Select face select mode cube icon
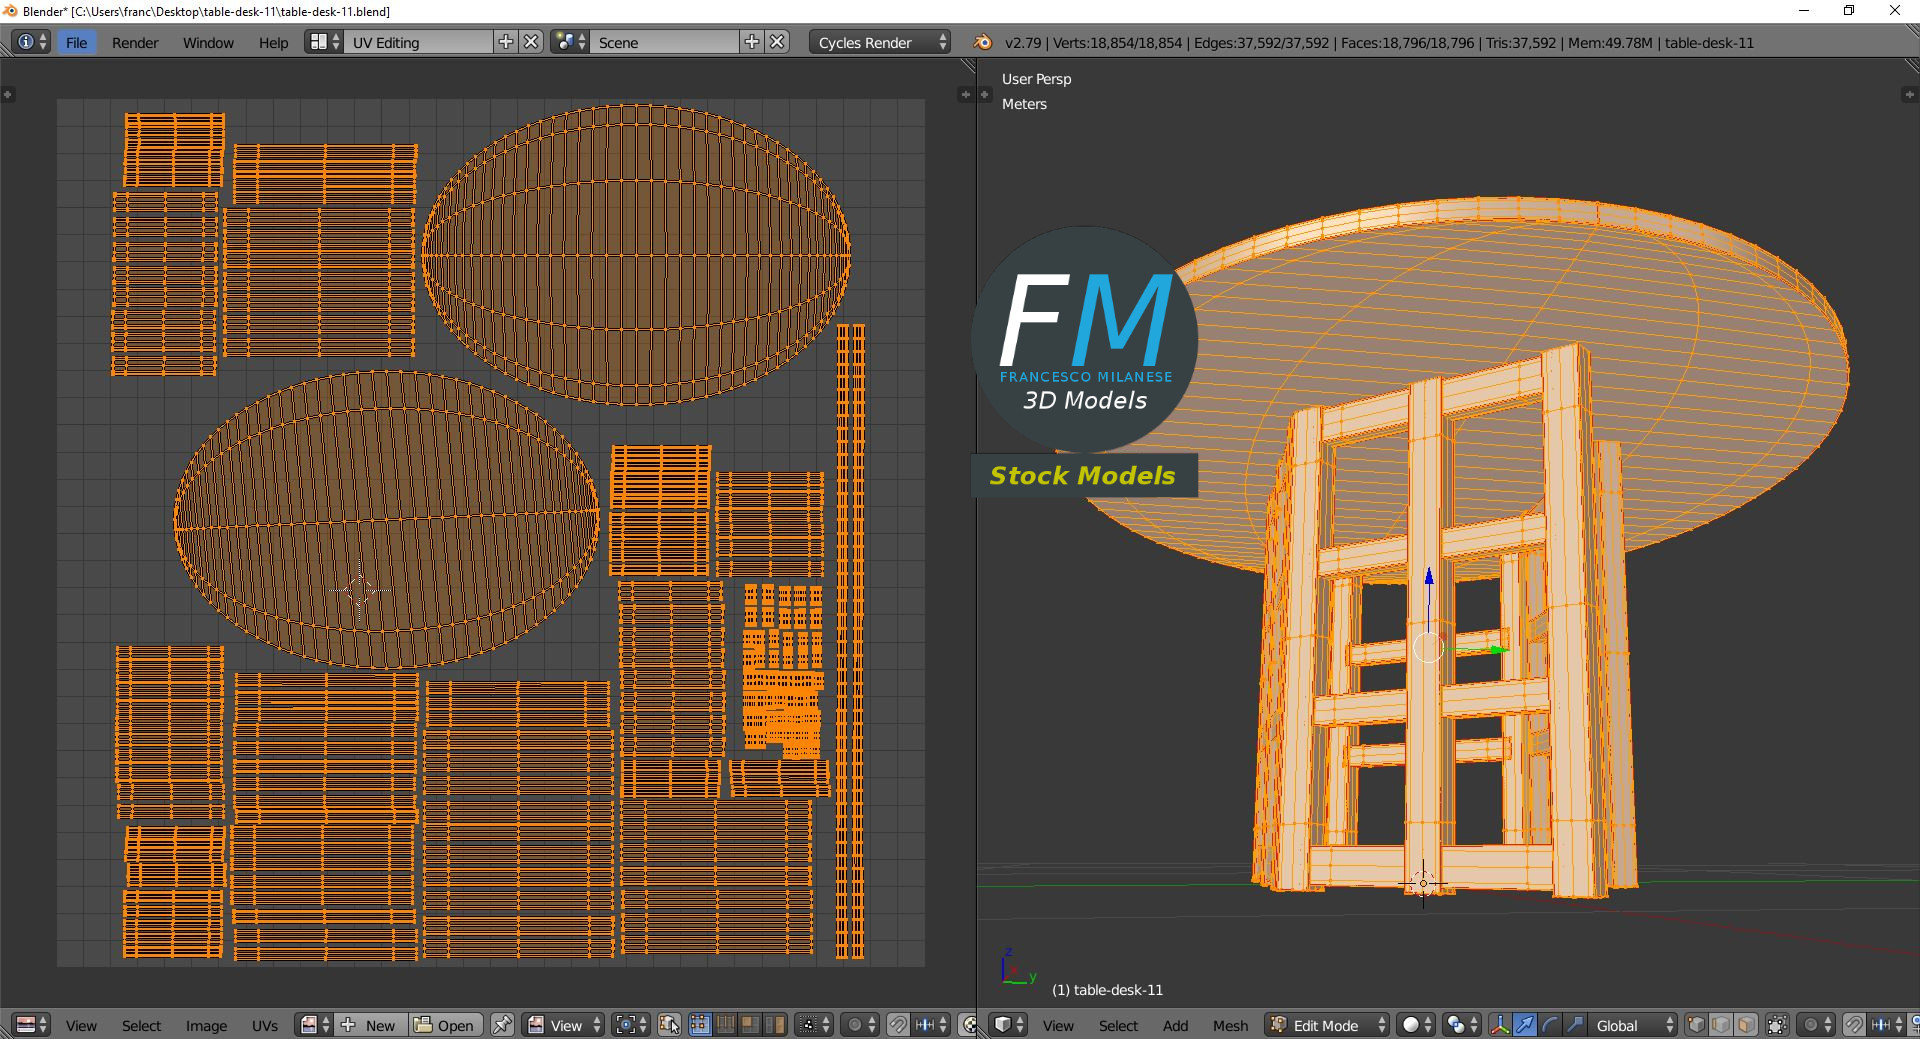 (1746, 1025)
